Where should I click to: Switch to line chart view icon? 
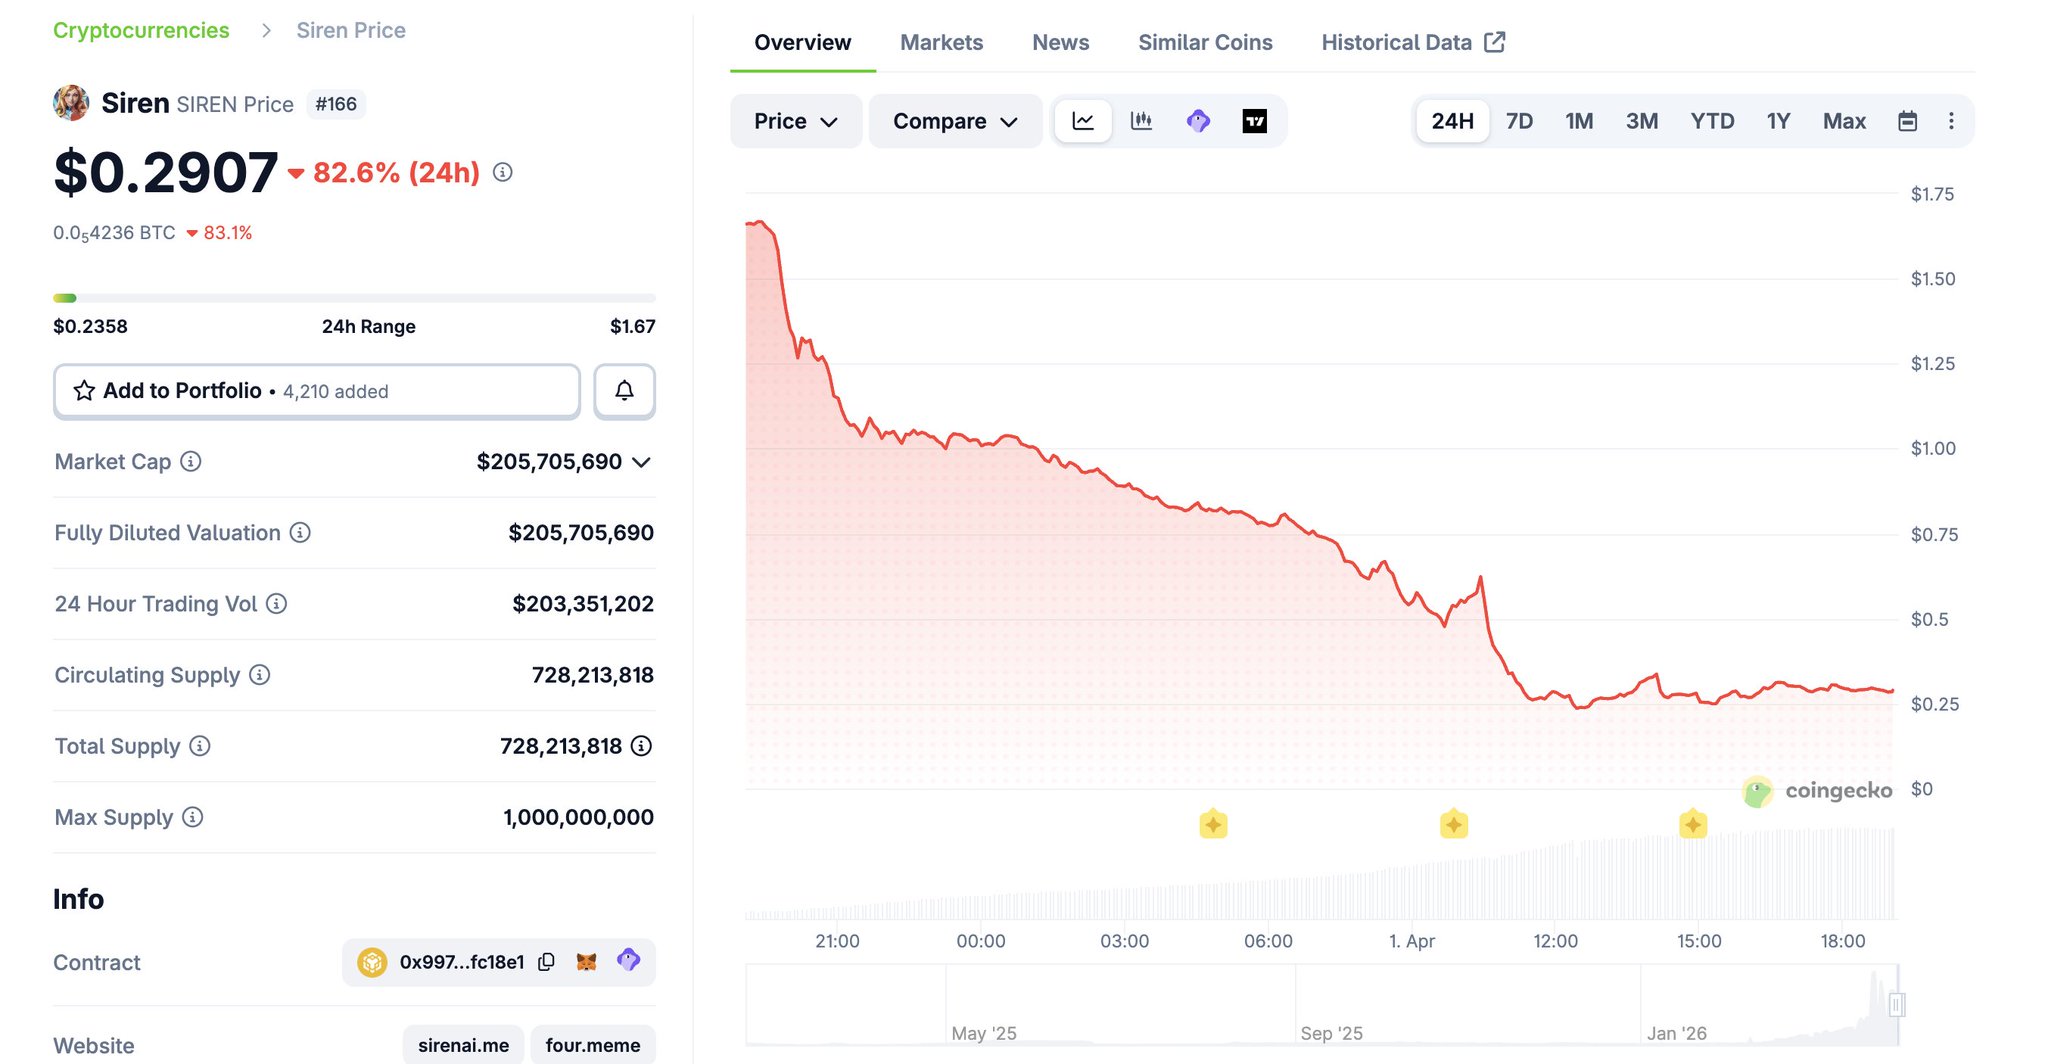(1083, 121)
